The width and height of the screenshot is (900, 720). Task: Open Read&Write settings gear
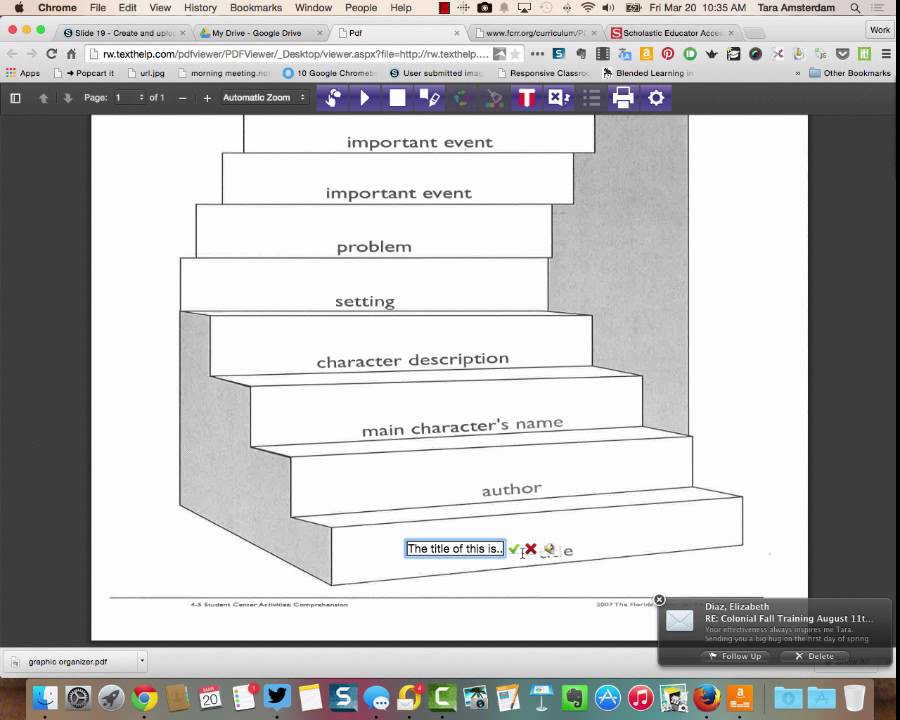[655, 98]
